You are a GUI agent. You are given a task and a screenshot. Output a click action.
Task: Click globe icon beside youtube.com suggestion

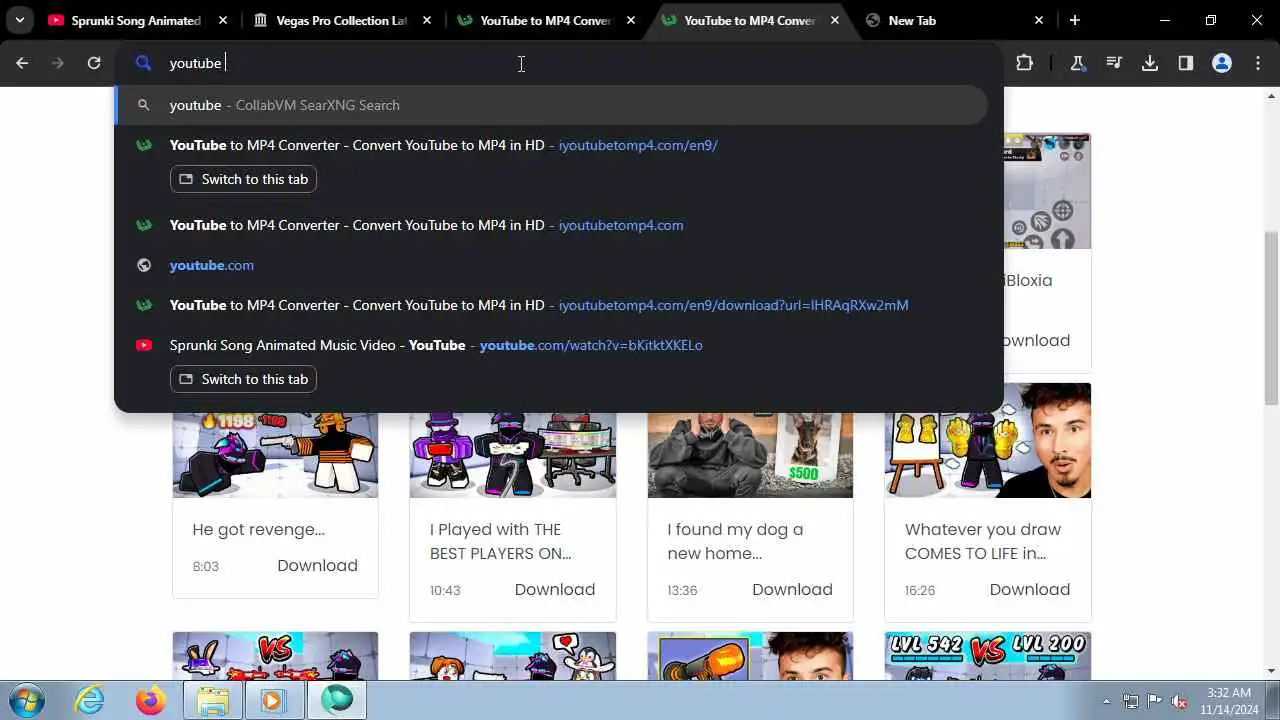tap(144, 265)
